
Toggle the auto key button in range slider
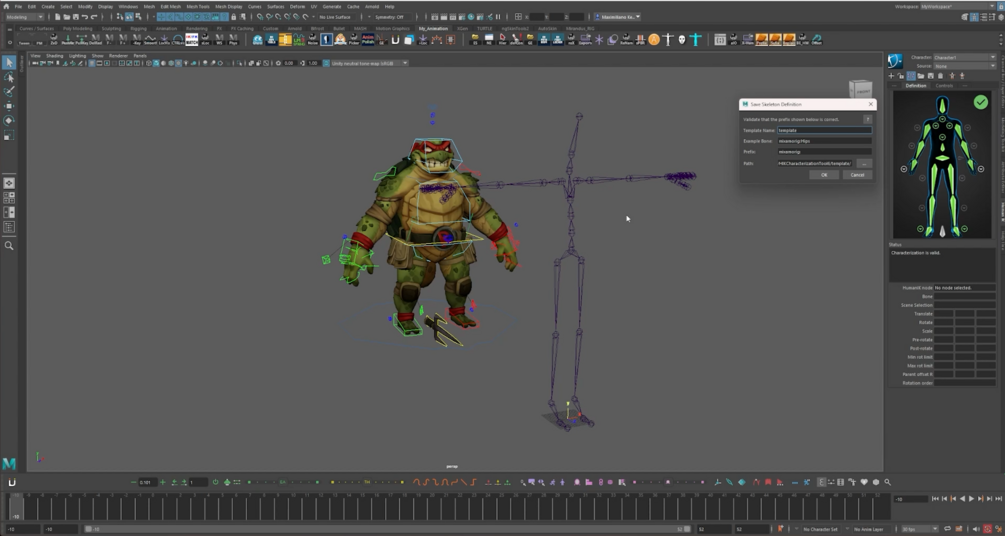987,529
